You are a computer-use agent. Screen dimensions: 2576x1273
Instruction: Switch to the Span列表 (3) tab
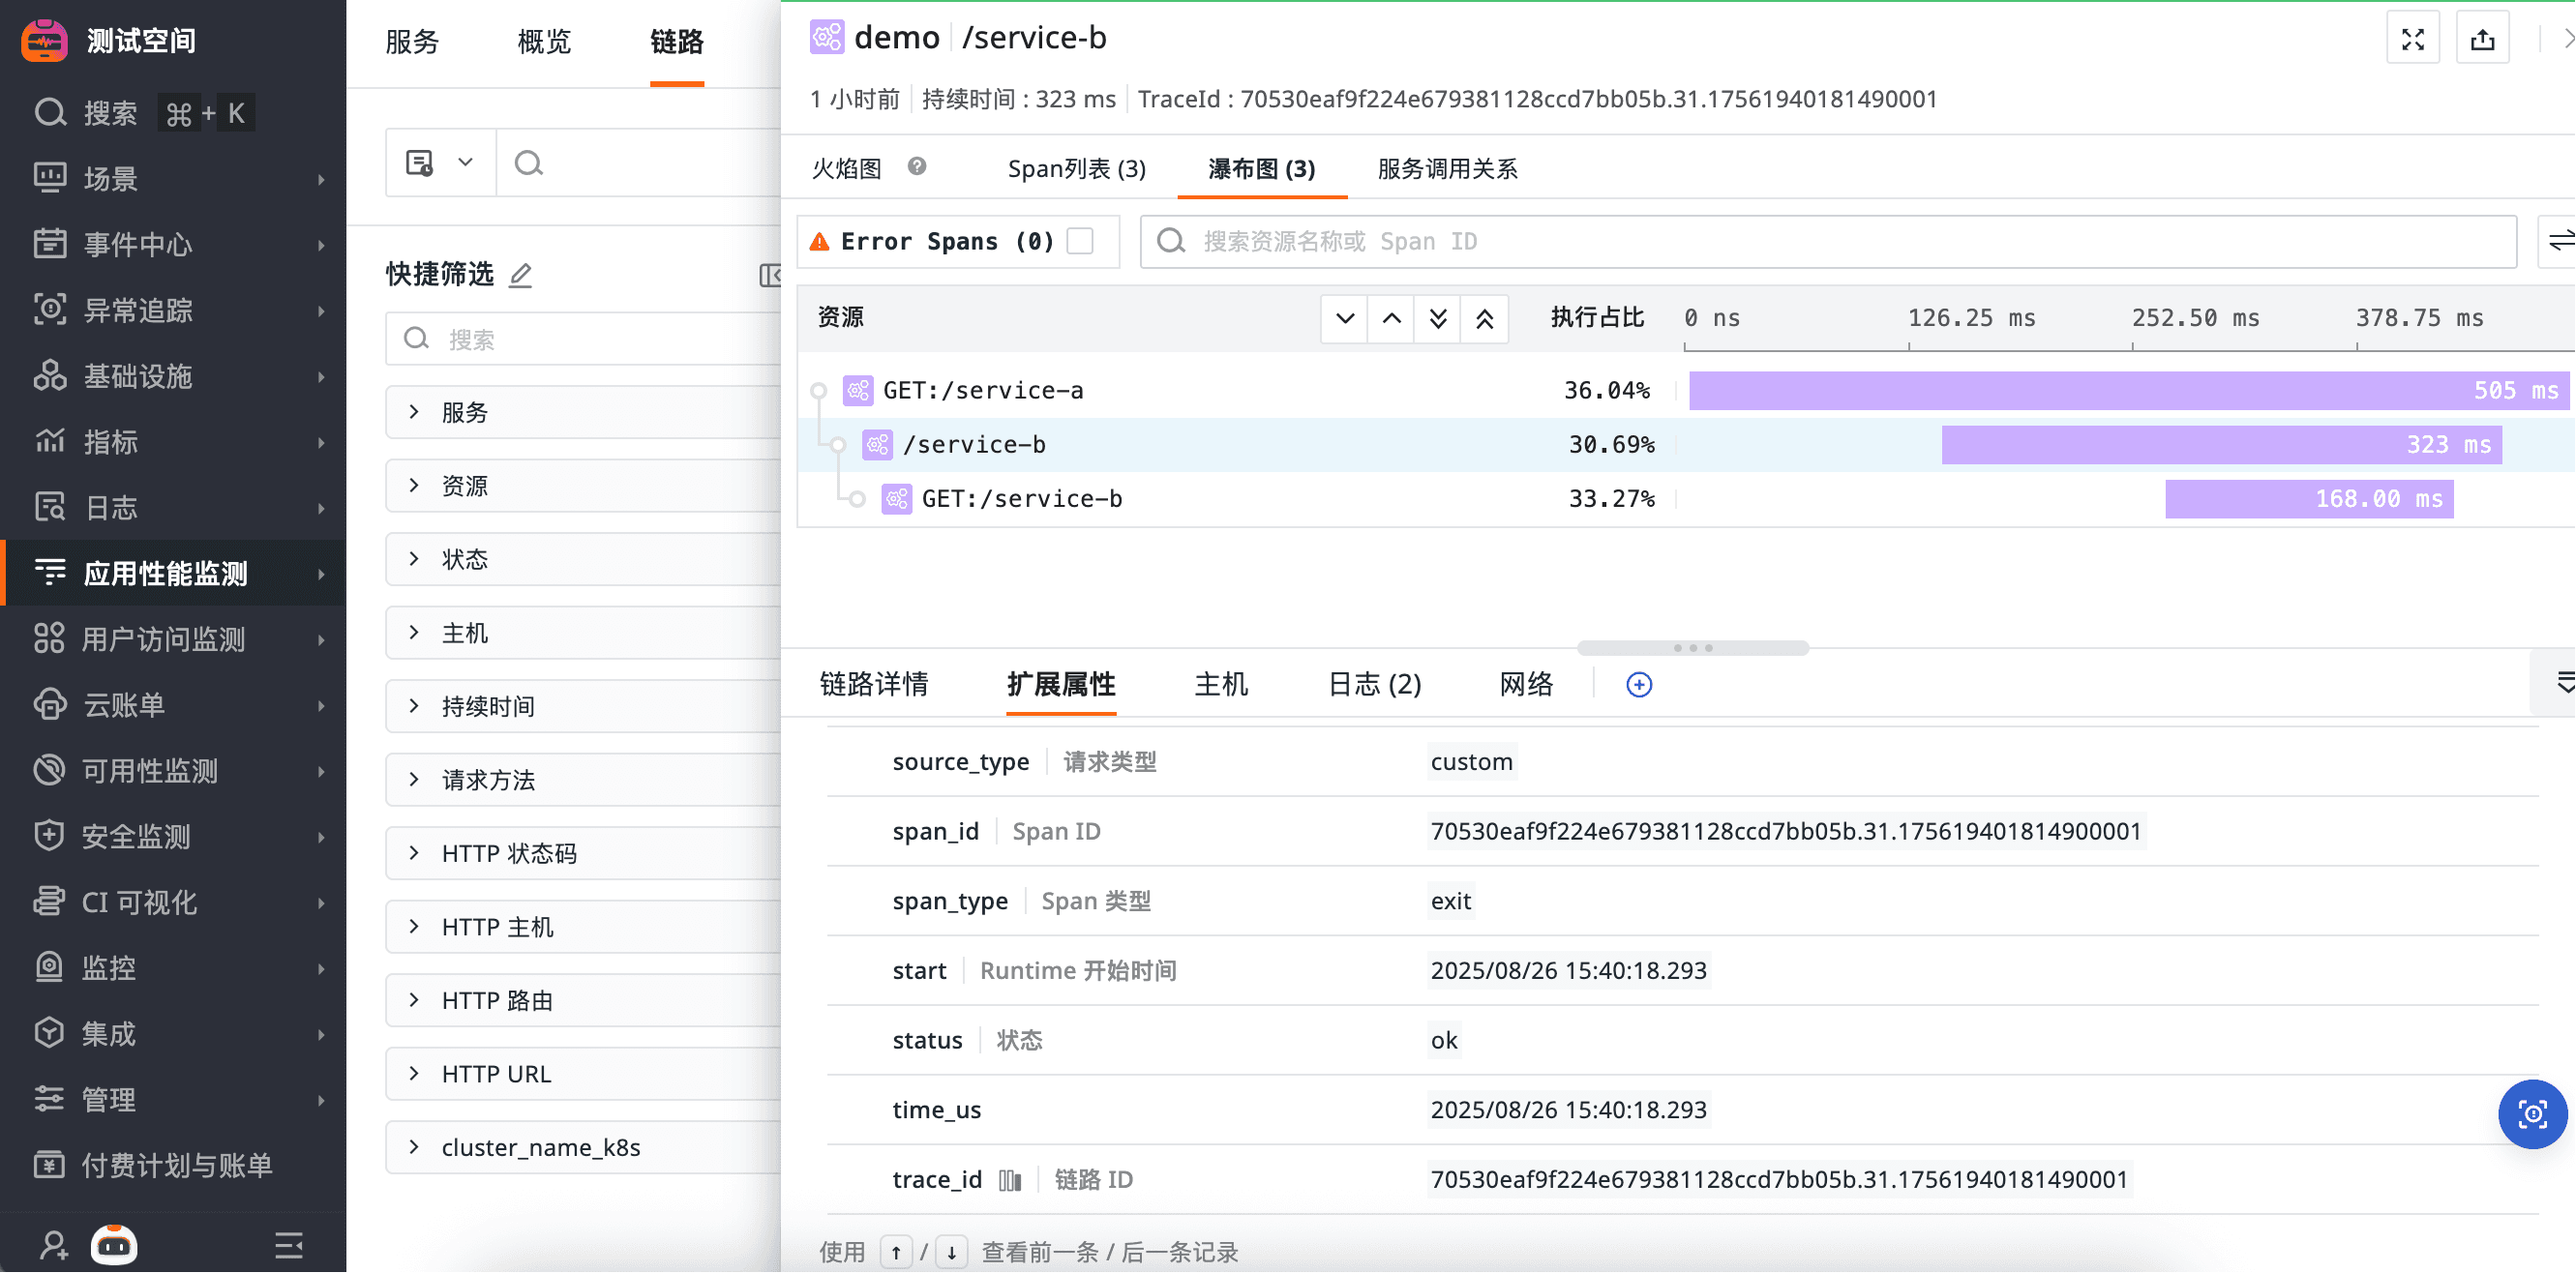pyautogui.click(x=1076, y=169)
